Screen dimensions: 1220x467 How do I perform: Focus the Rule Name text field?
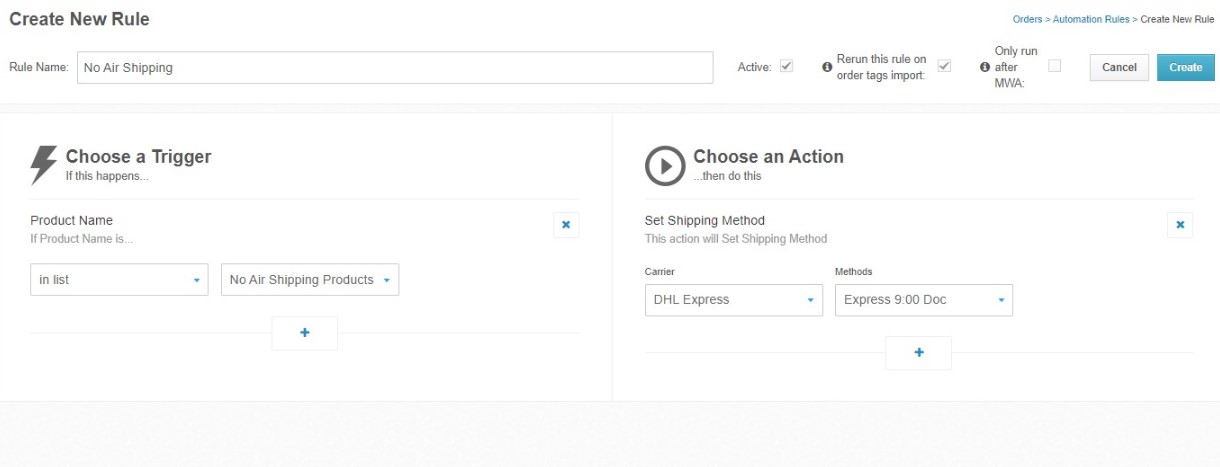(x=395, y=68)
